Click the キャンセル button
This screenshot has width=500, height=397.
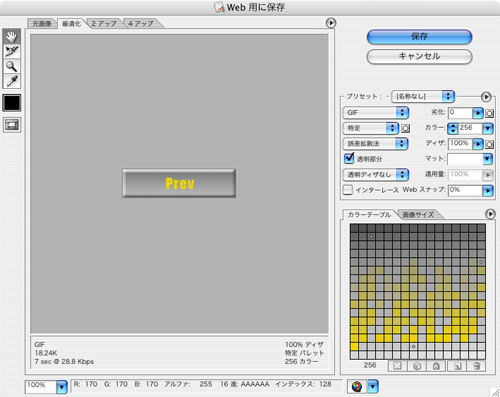click(x=419, y=56)
